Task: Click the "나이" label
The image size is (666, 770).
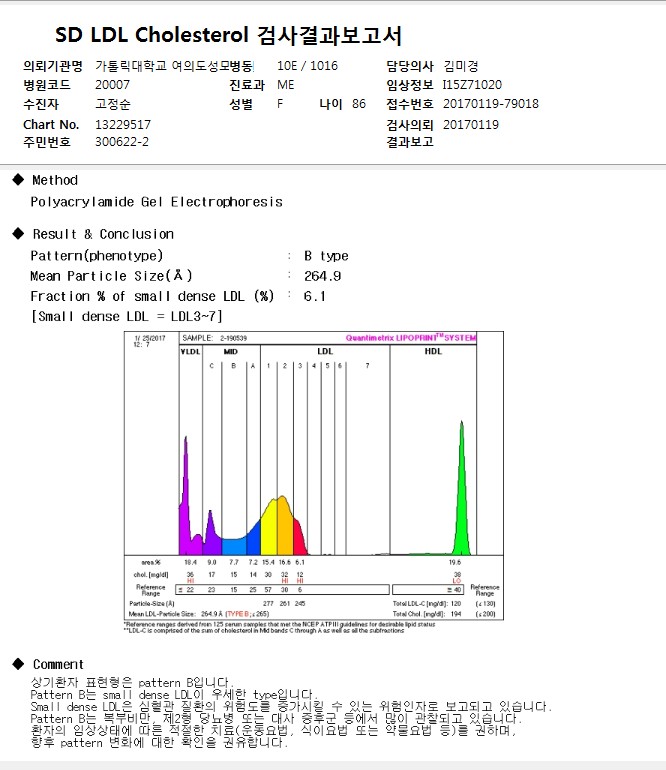Action: tap(331, 104)
